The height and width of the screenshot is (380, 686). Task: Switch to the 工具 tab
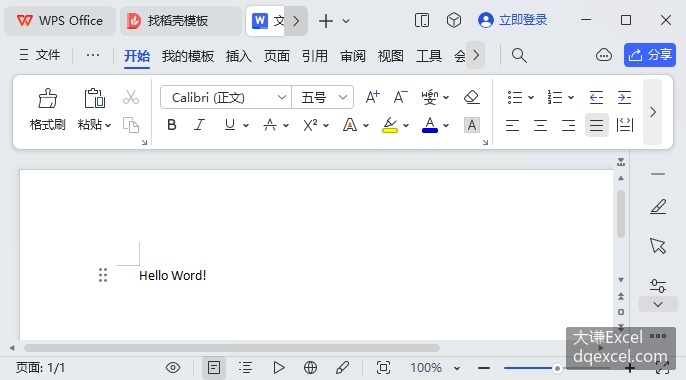coord(429,56)
